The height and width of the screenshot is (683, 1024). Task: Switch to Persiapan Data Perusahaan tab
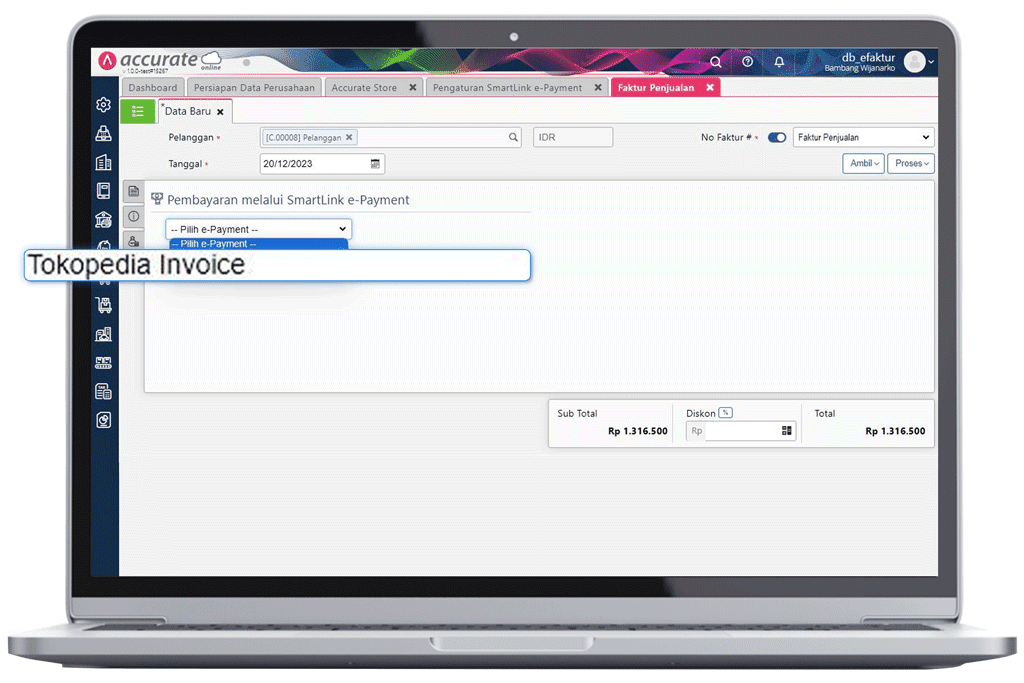[x=254, y=87]
